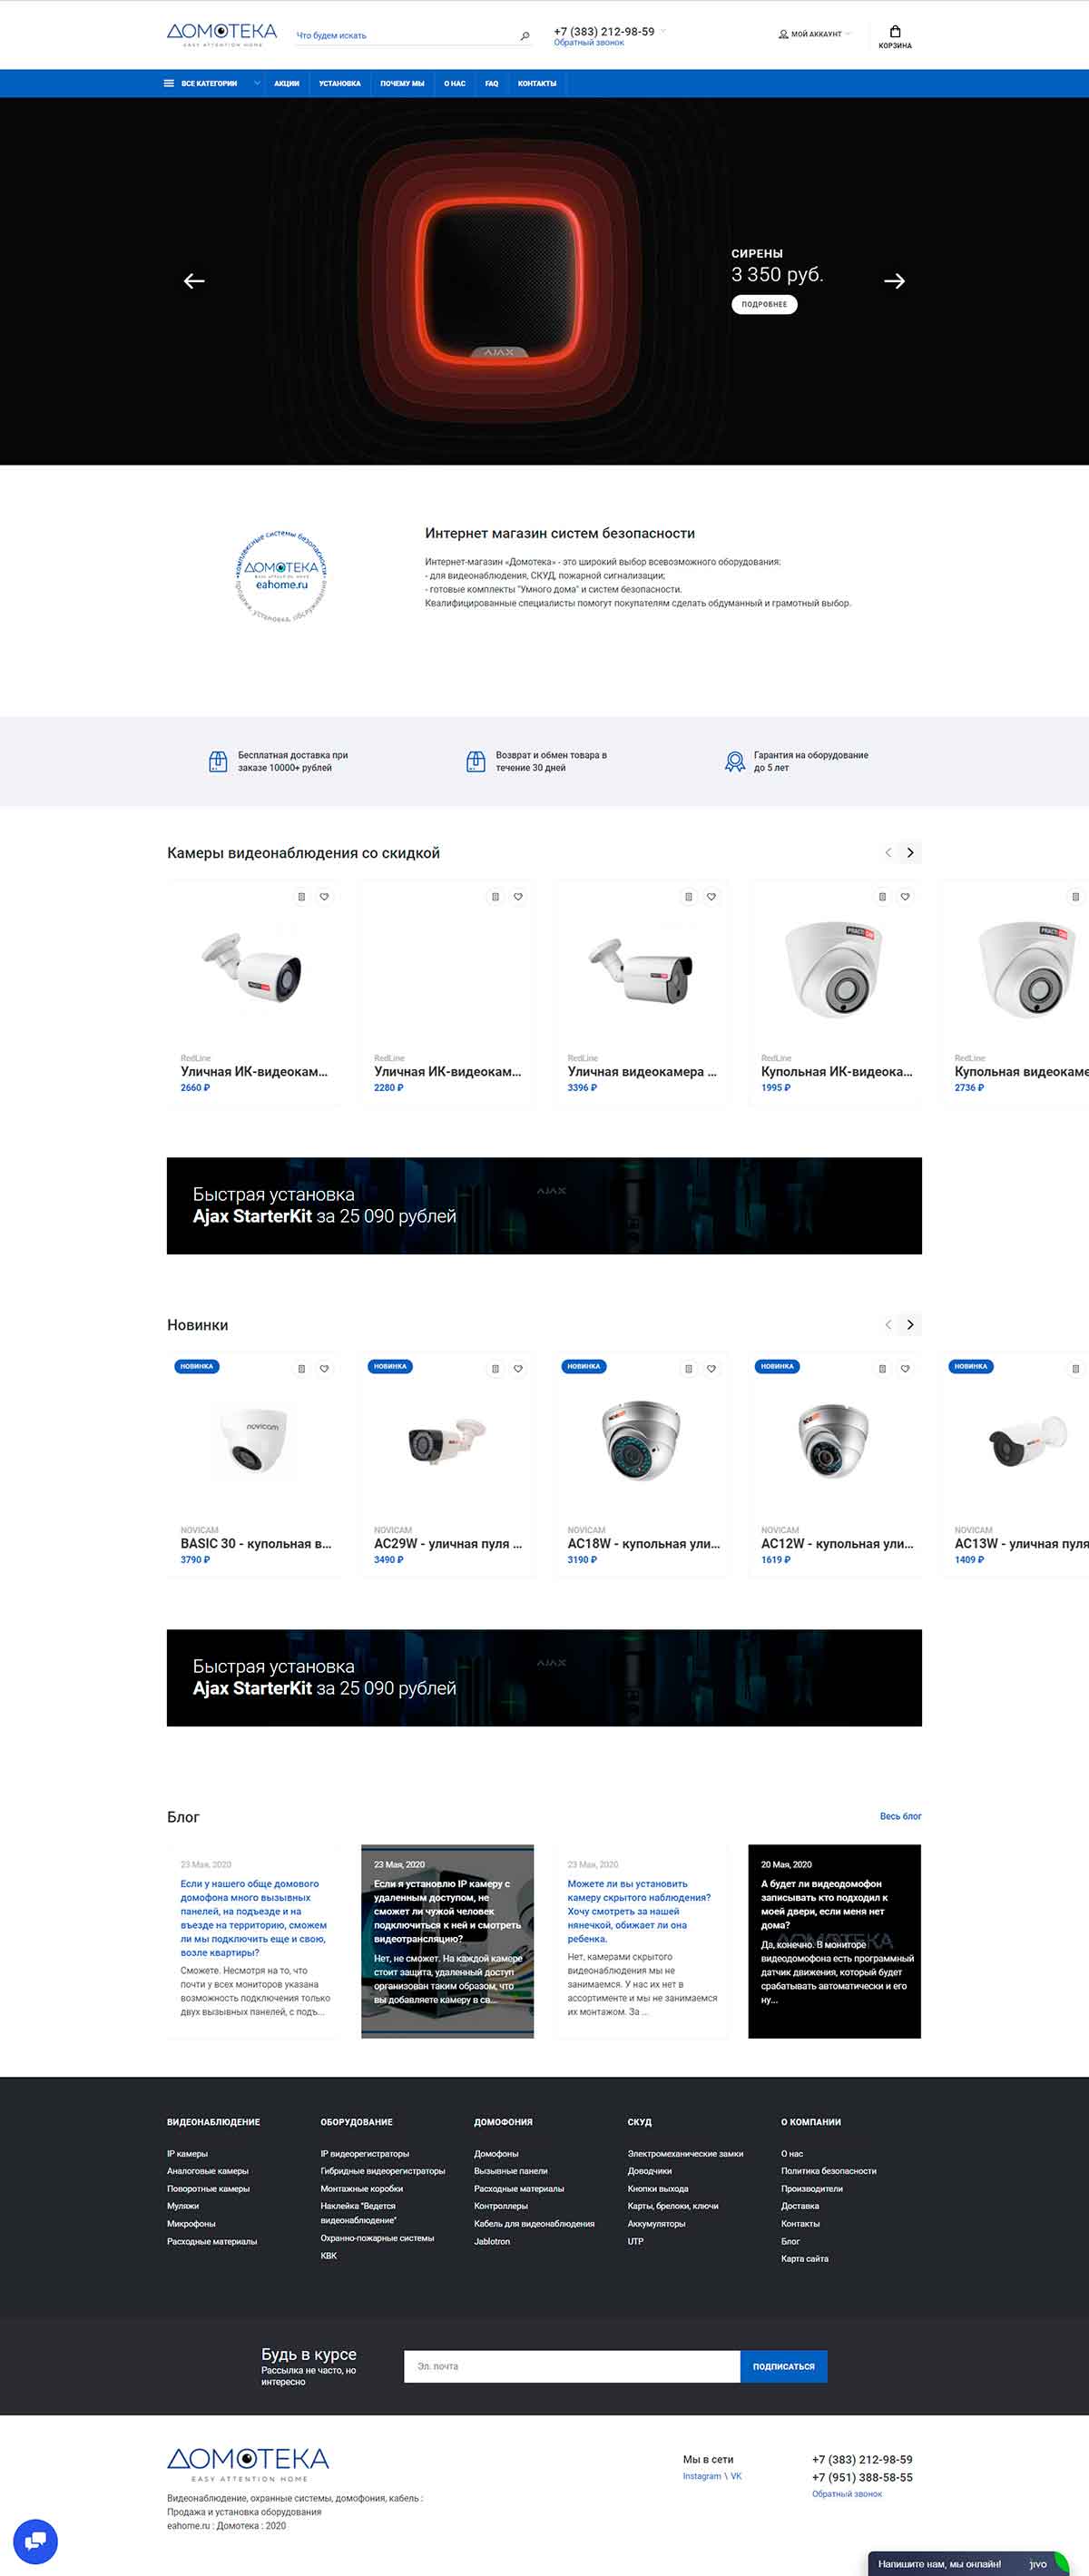This screenshot has width=1089, height=2576.
Task: Expand the Все категории dropdown
Action: [212, 83]
